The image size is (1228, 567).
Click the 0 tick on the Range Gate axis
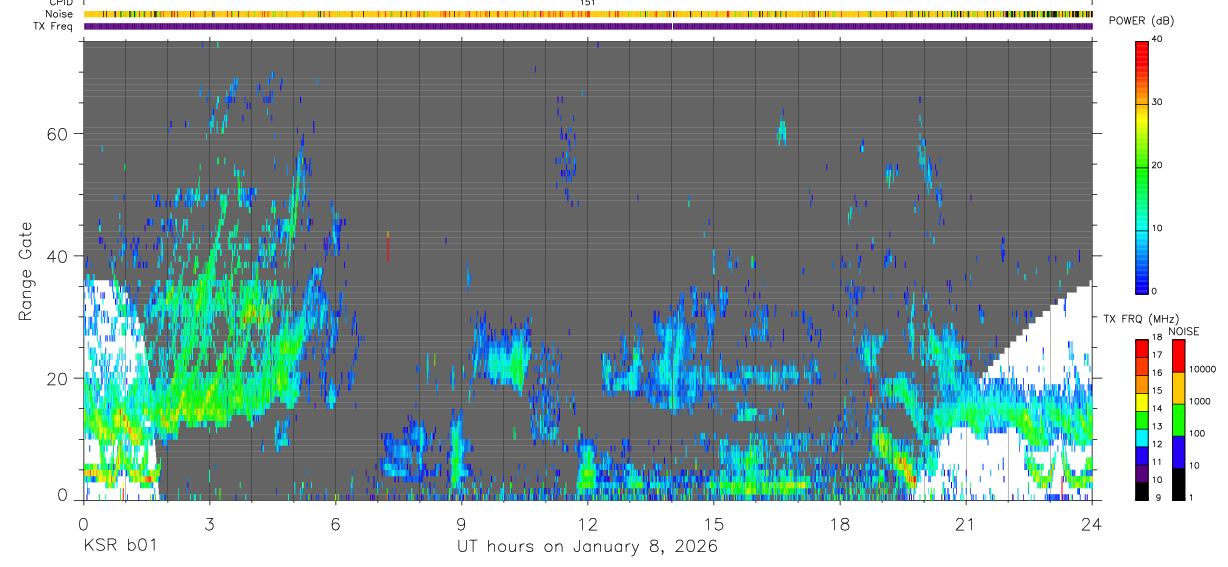[62, 496]
